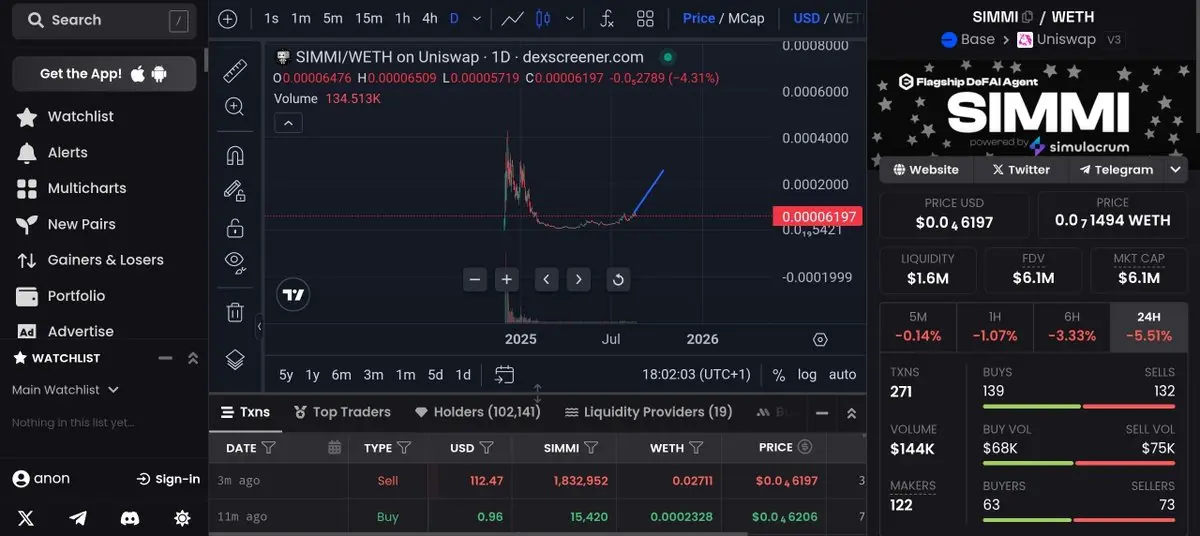Collapse the indicator legend chevron
Screen dimensions: 1200x536
click(288, 123)
